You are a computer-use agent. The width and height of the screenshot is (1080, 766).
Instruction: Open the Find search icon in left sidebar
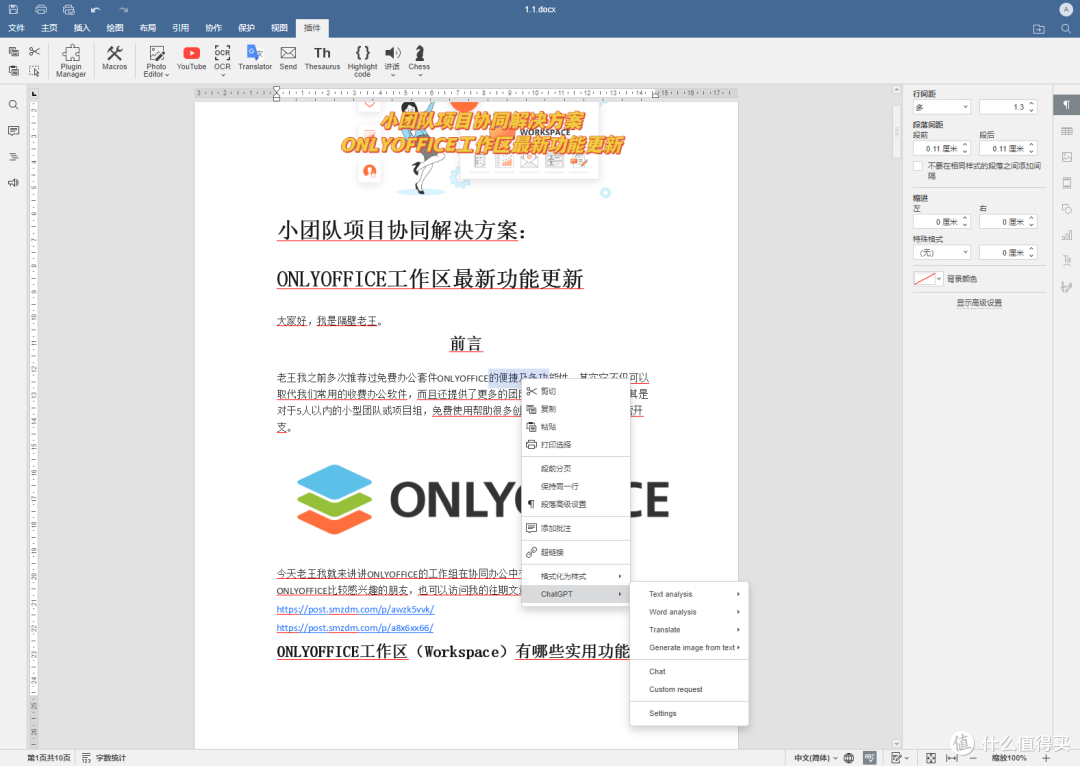13,105
